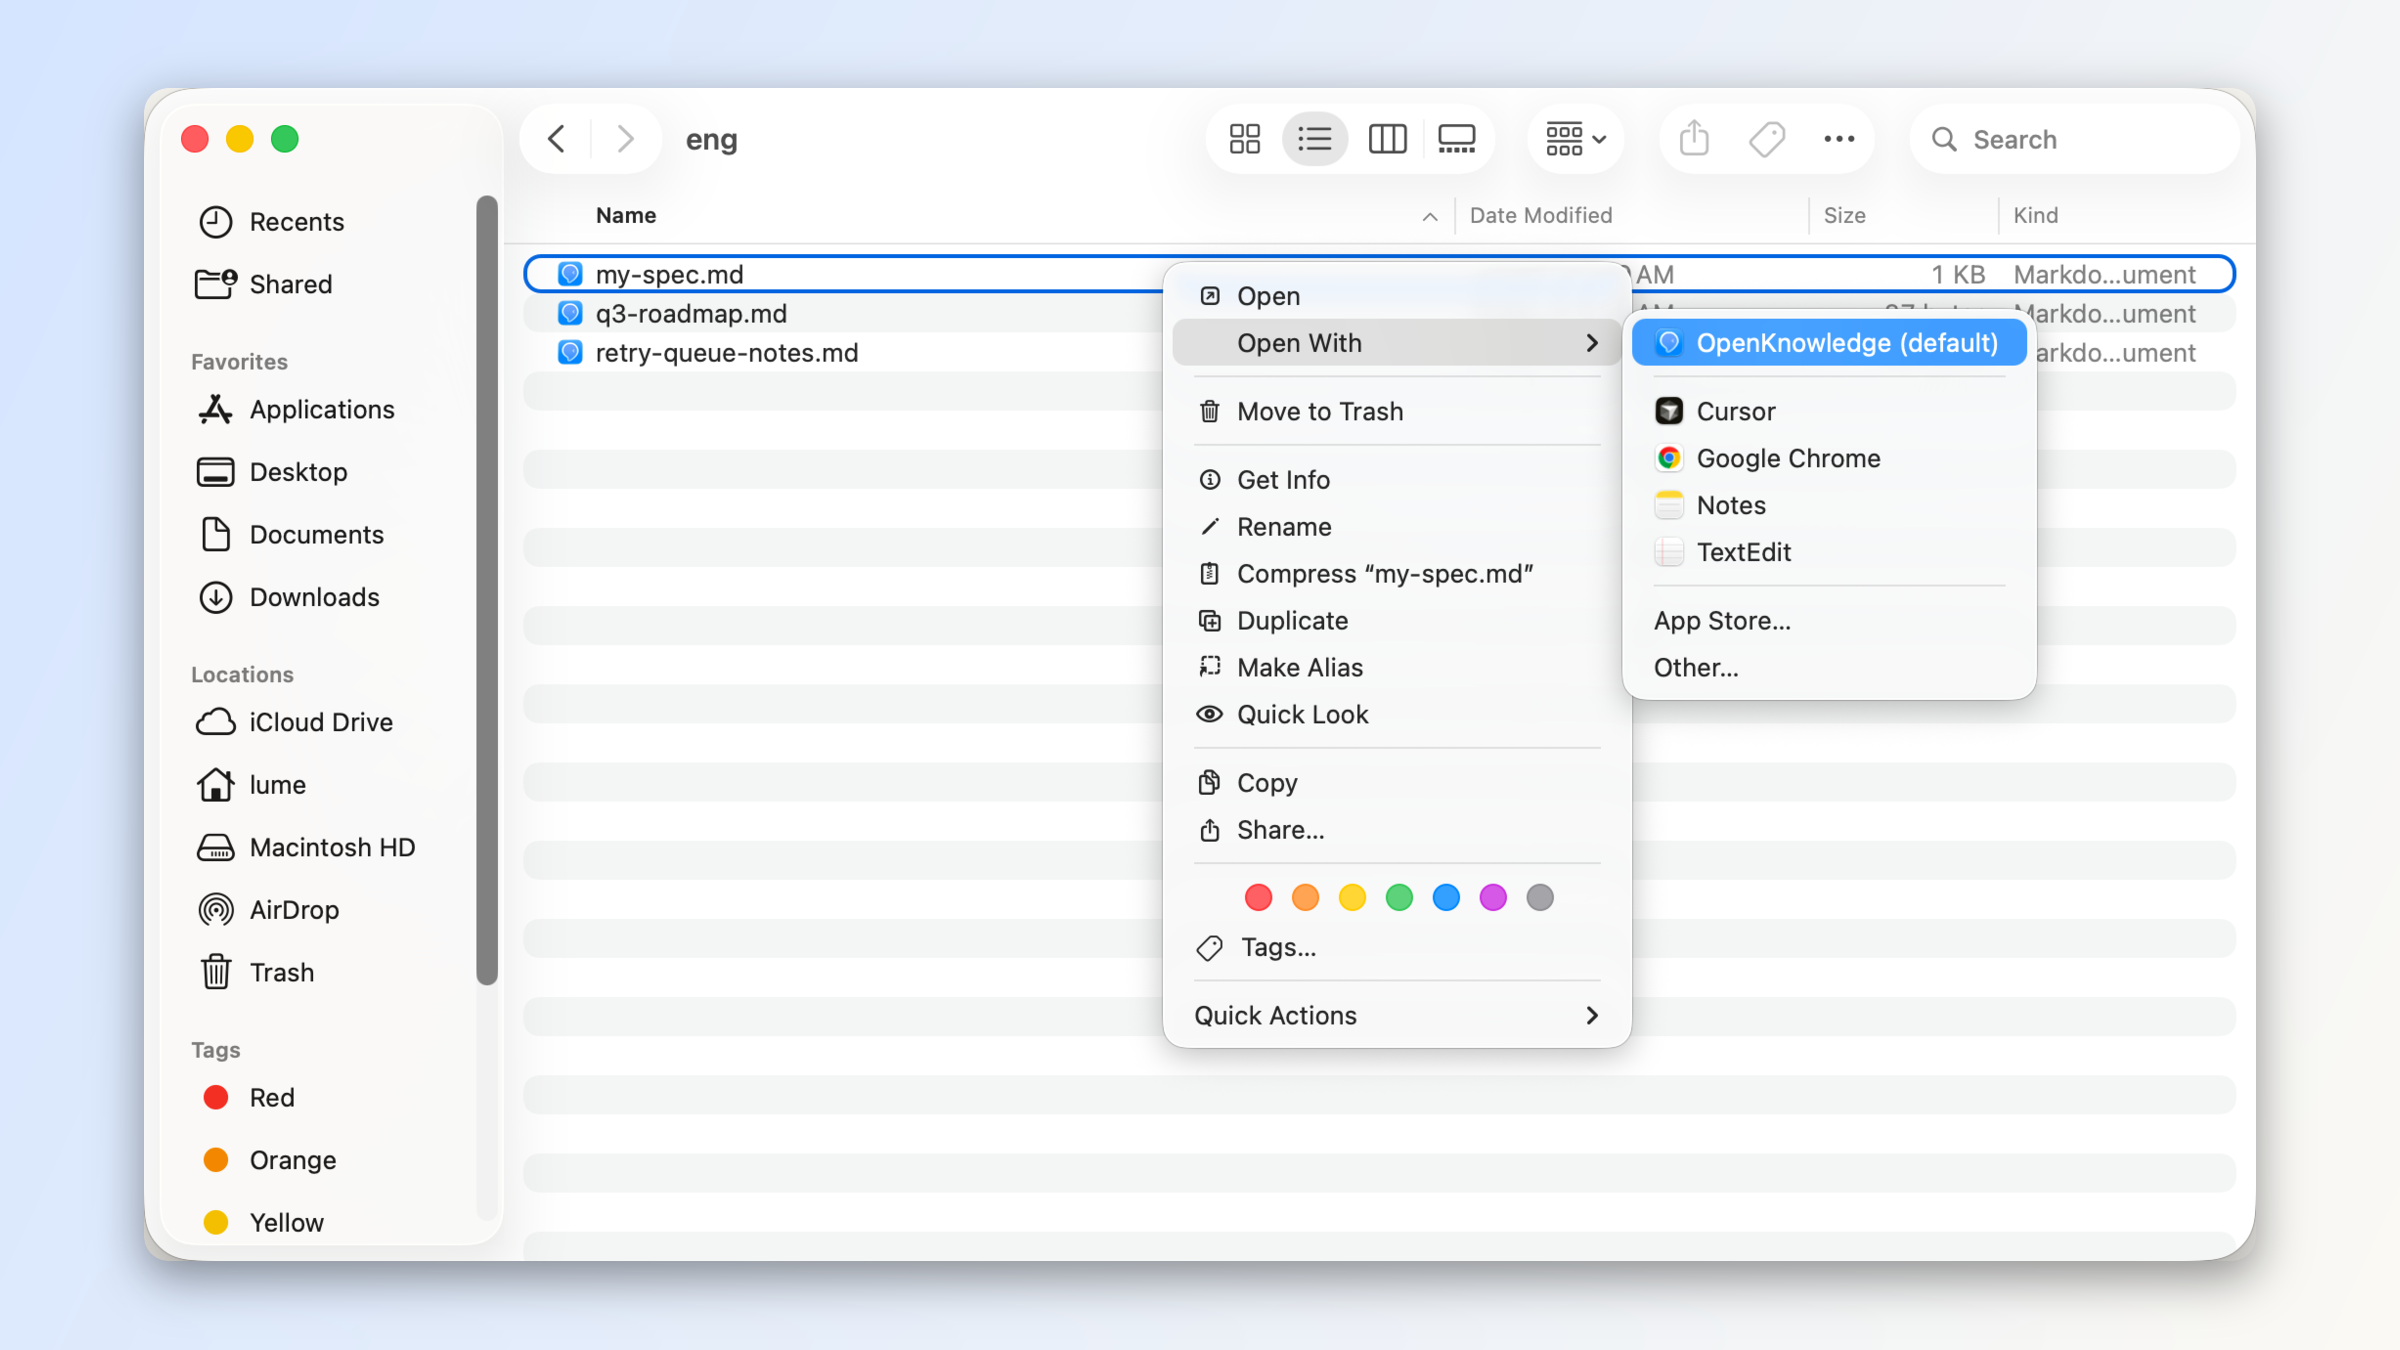Expand the Quick Actions submenu

point(1397,1016)
